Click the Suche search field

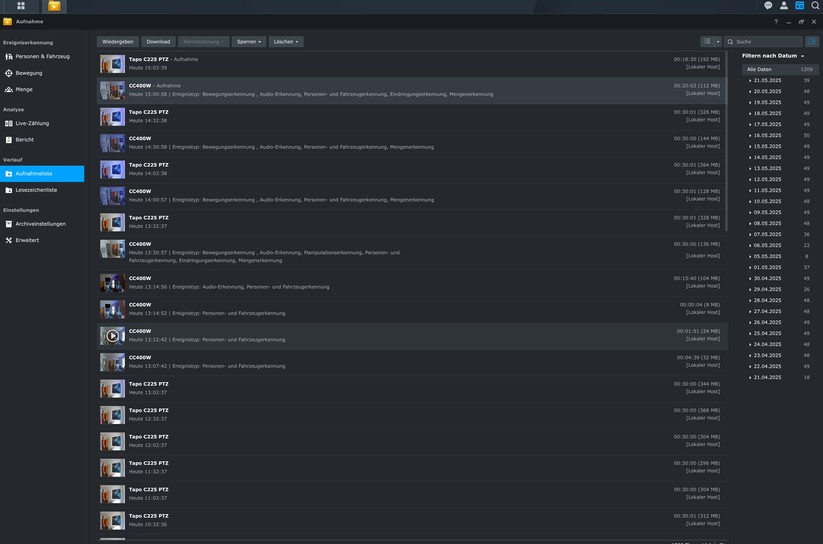coord(764,41)
